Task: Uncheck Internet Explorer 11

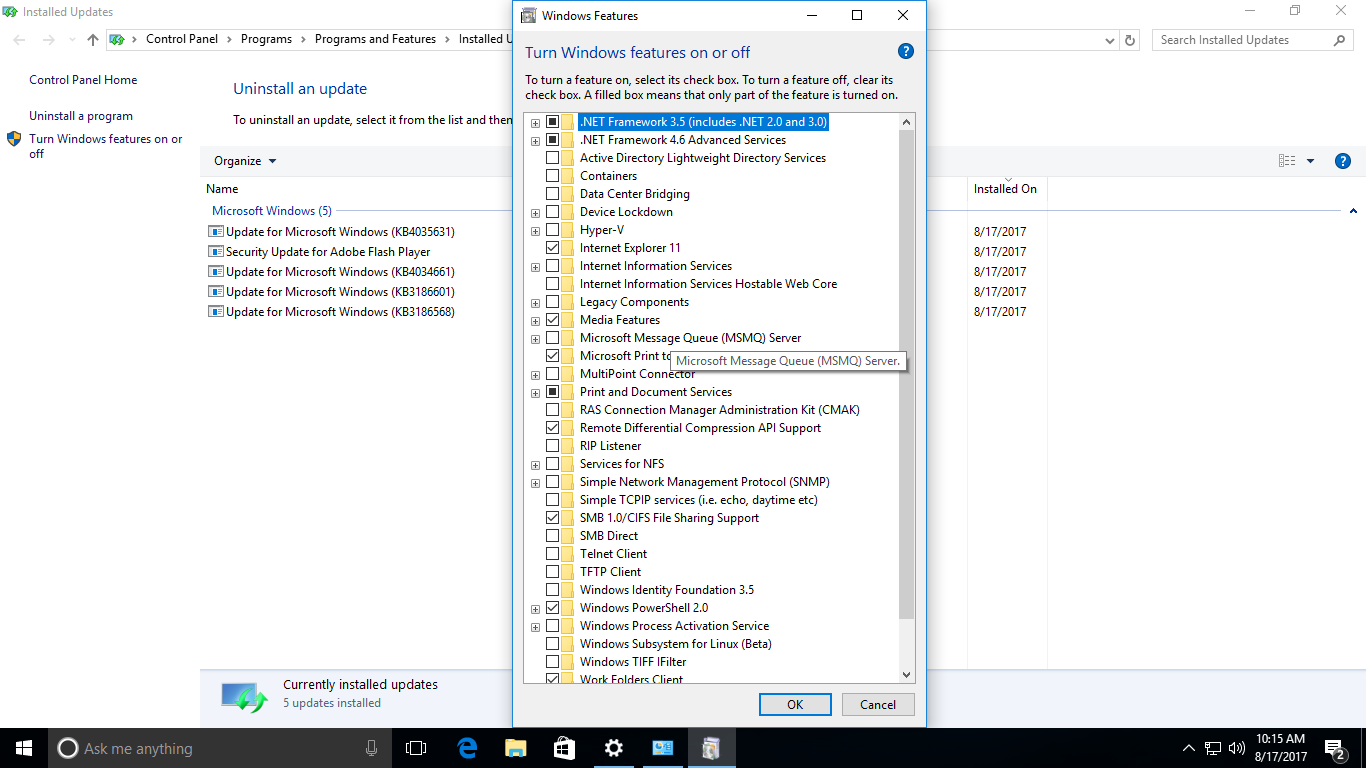Action: click(552, 248)
